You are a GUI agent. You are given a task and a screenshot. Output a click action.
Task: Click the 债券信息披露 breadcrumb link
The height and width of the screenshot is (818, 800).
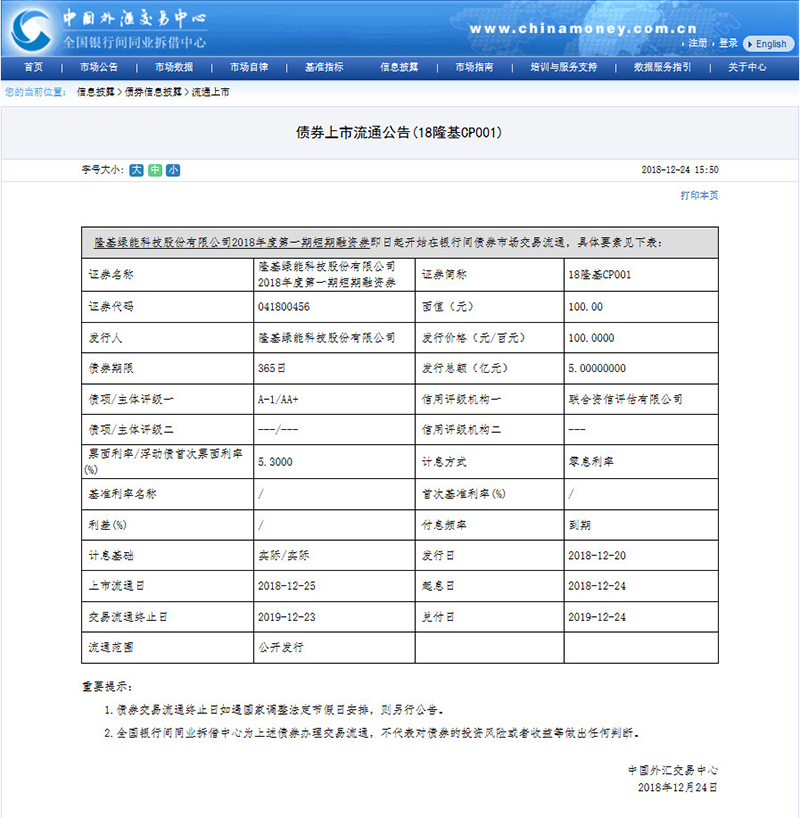[154, 91]
